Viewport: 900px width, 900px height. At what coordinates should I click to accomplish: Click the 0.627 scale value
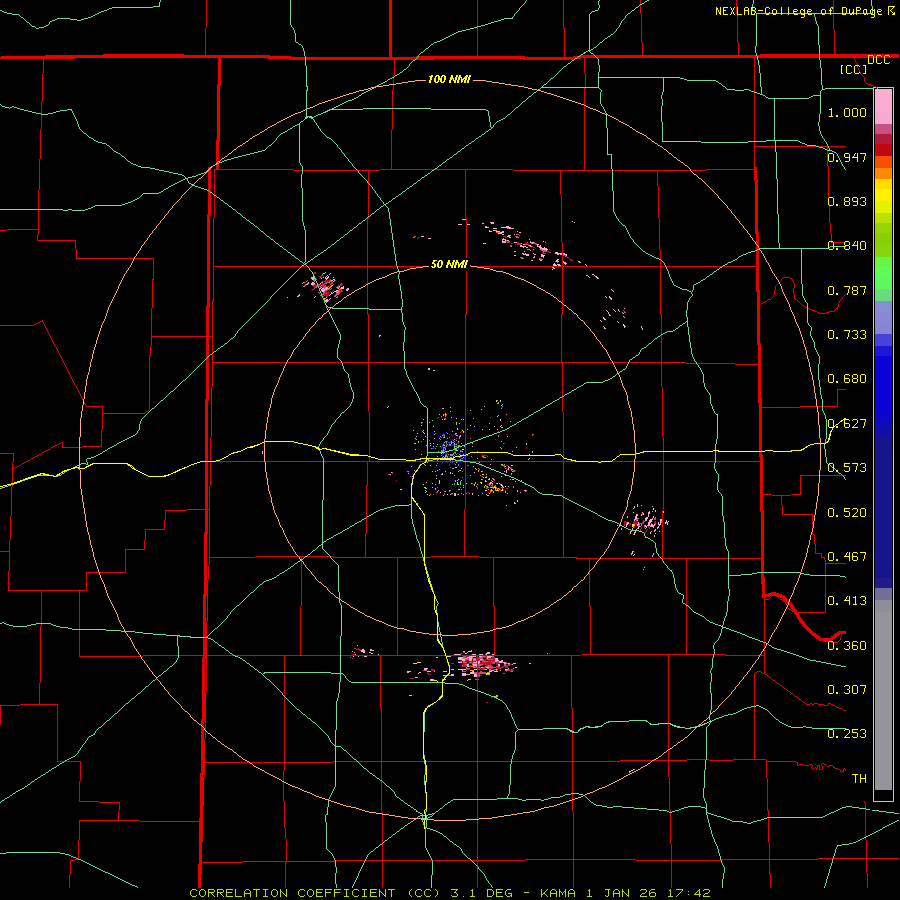847,424
